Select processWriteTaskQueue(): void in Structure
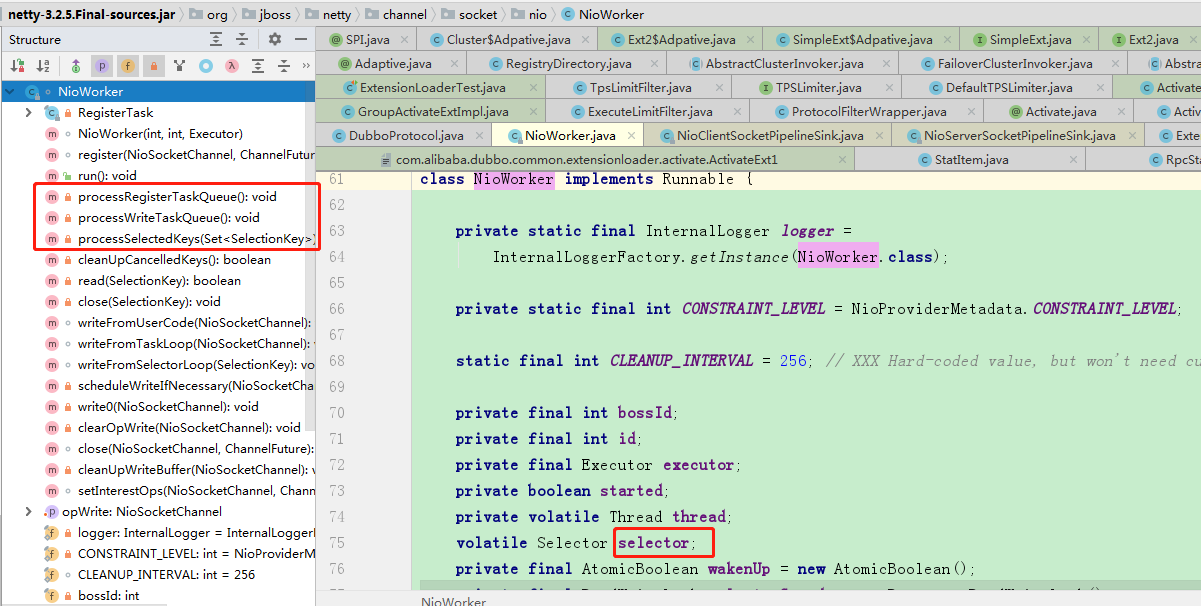 point(169,218)
